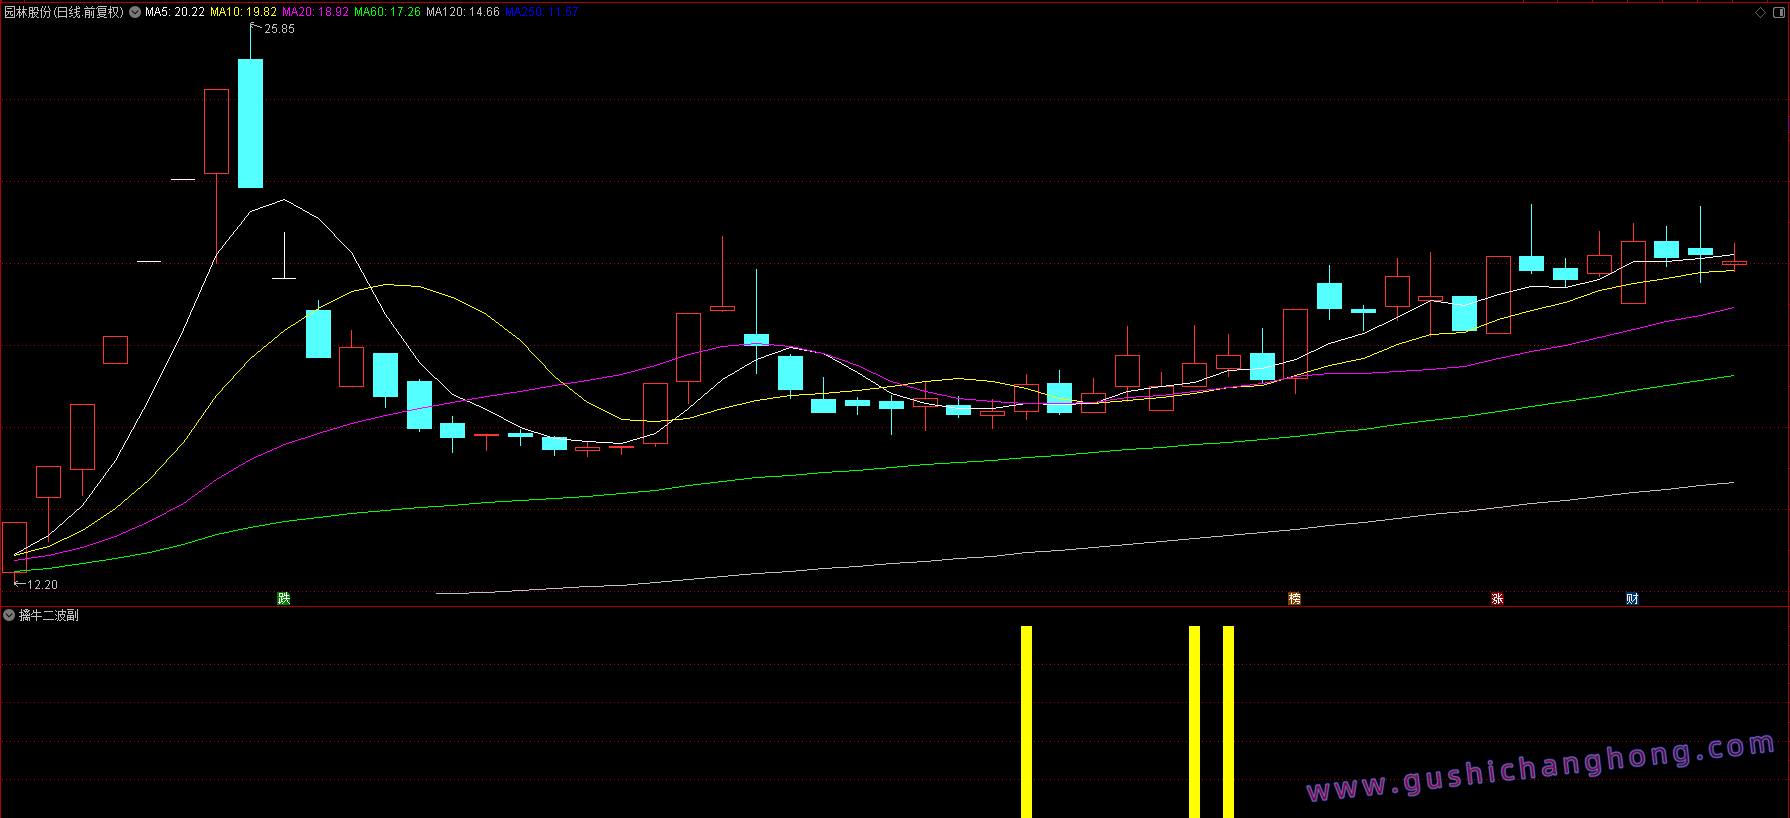Select the green MA60: 17.26 label
This screenshot has height=818, width=1790.
(387, 13)
